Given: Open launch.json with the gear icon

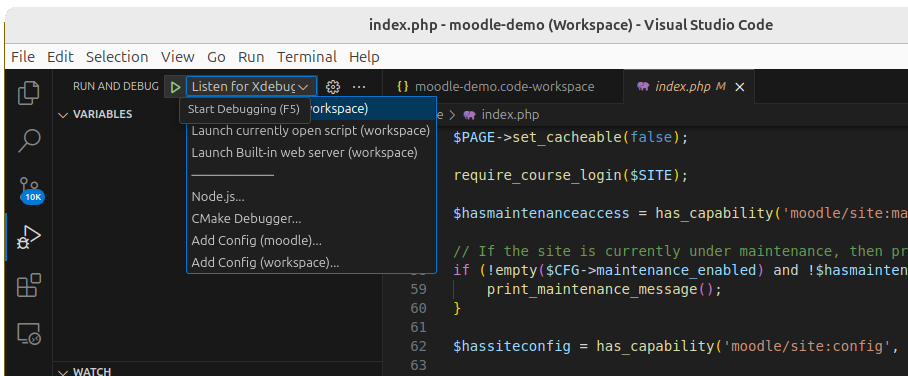Looking at the screenshot, I should [x=332, y=87].
